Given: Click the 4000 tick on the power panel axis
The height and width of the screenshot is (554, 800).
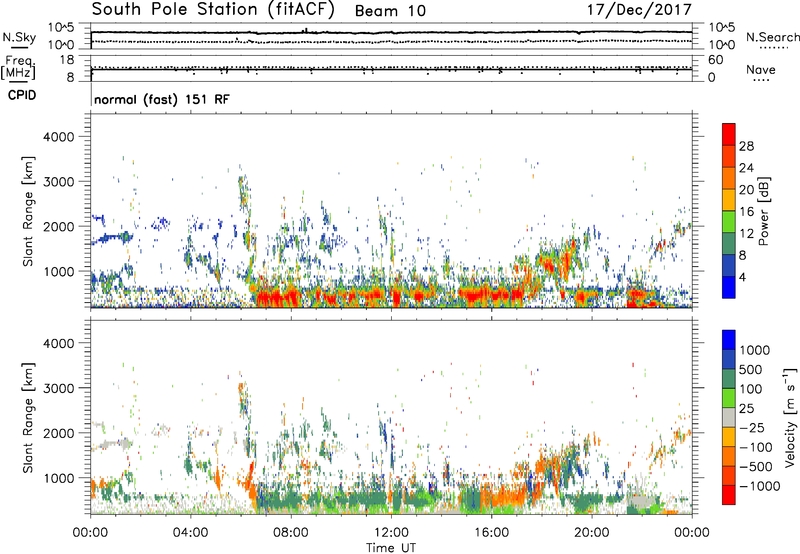Looking at the screenshot, I should (x=58, y=137).
